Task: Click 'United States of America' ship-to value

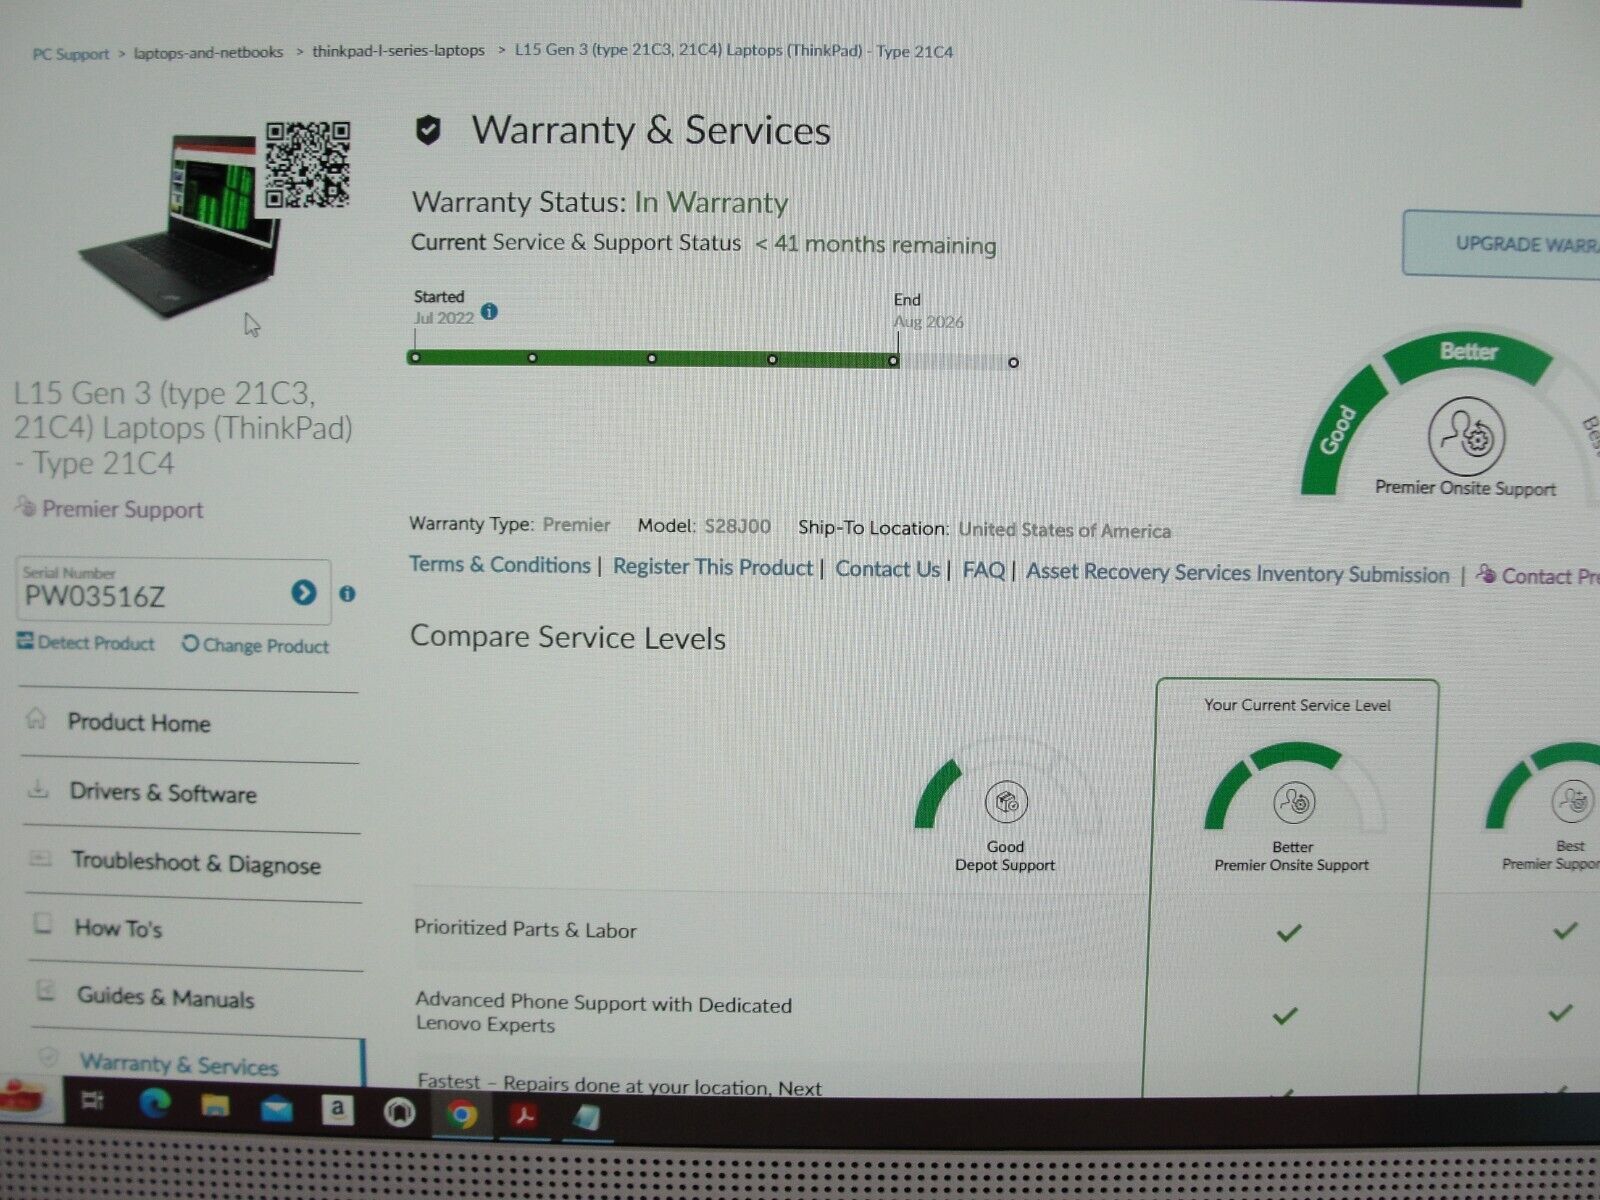Action: coord(1064,530)
